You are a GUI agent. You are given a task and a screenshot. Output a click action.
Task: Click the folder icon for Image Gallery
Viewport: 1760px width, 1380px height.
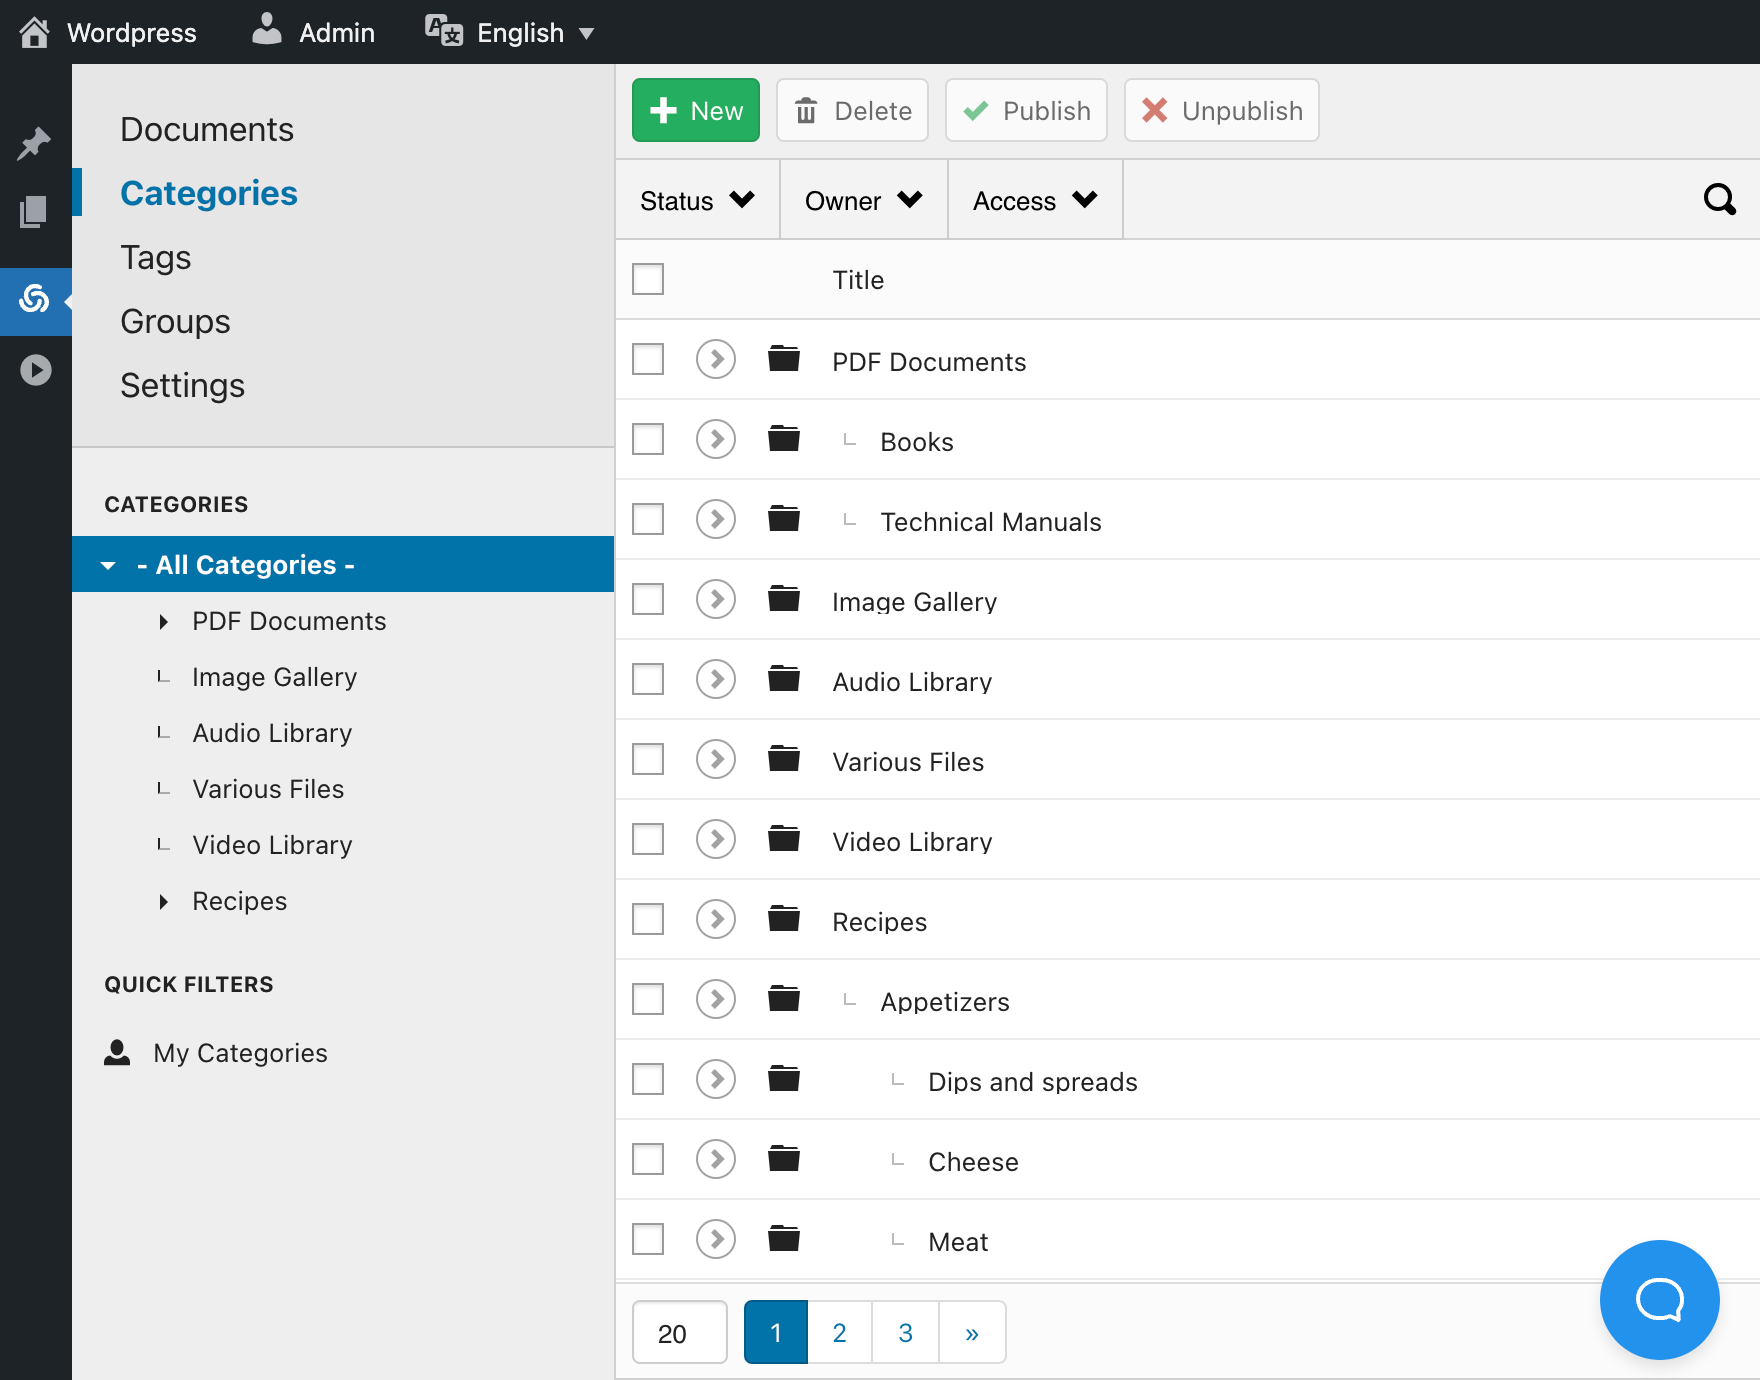783,599
